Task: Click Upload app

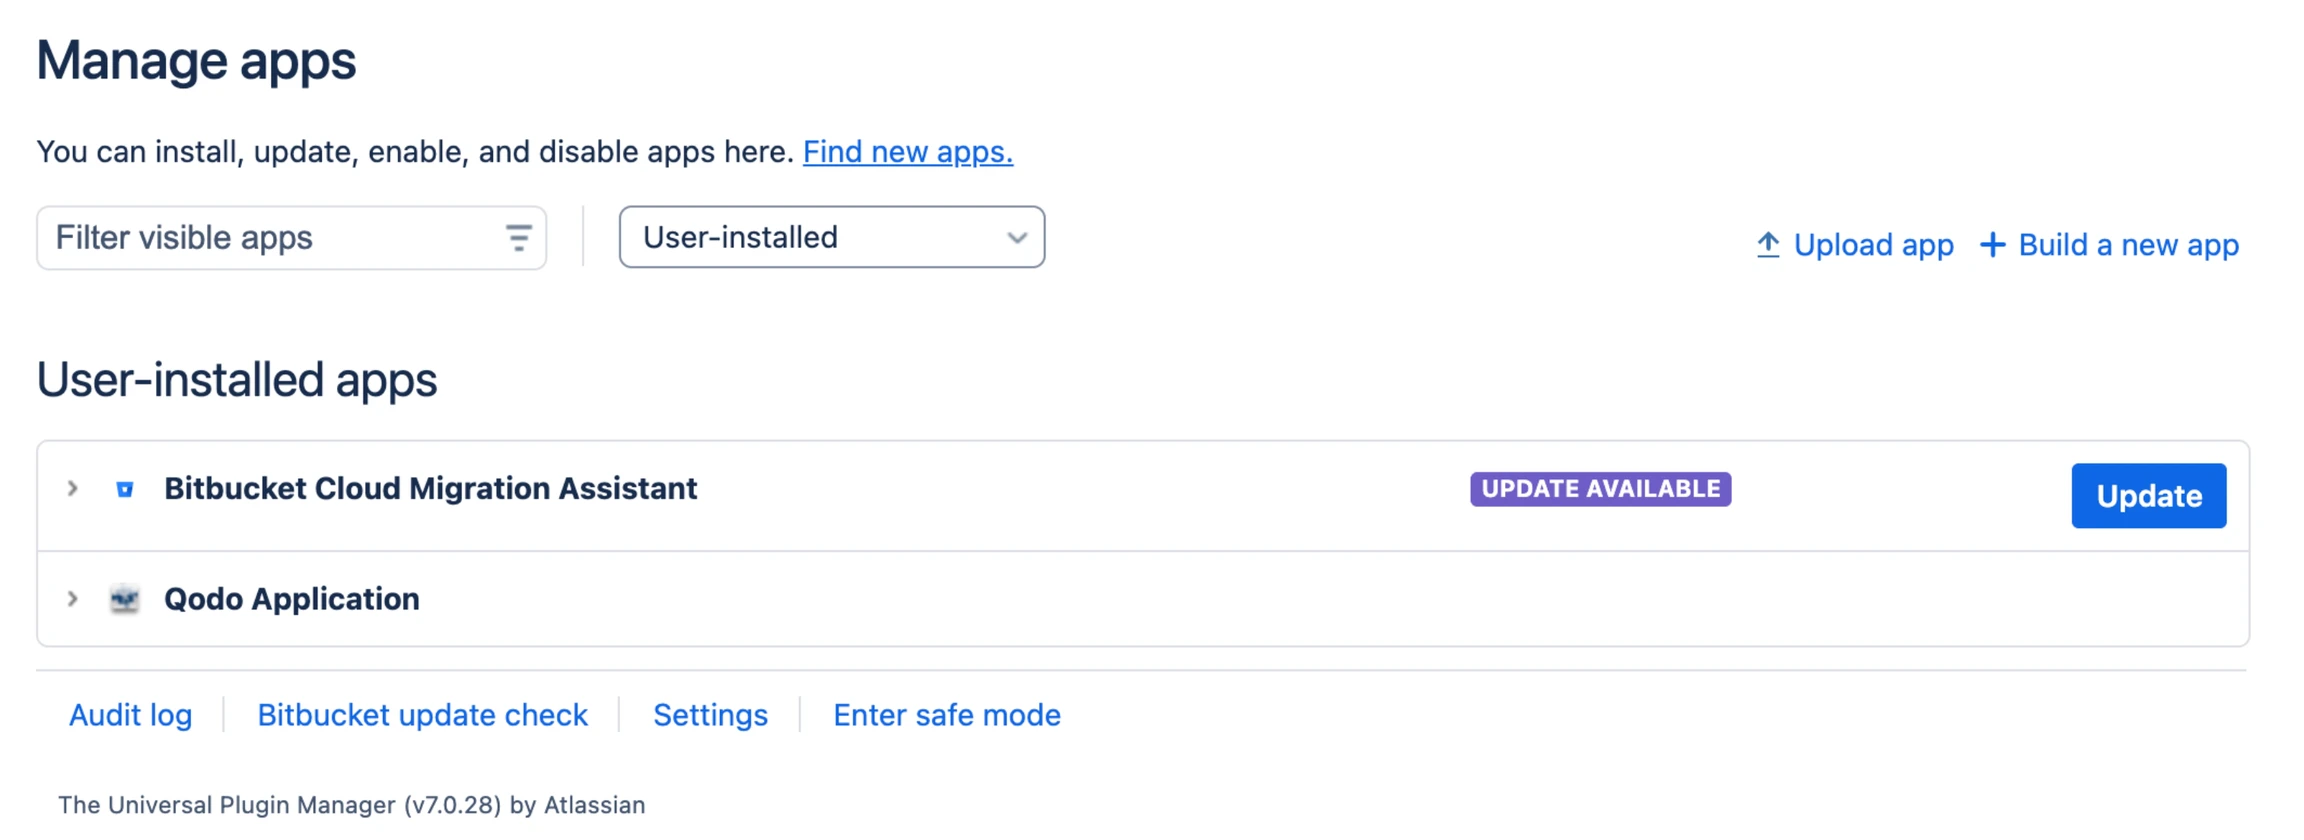Action: [1873, 245]
